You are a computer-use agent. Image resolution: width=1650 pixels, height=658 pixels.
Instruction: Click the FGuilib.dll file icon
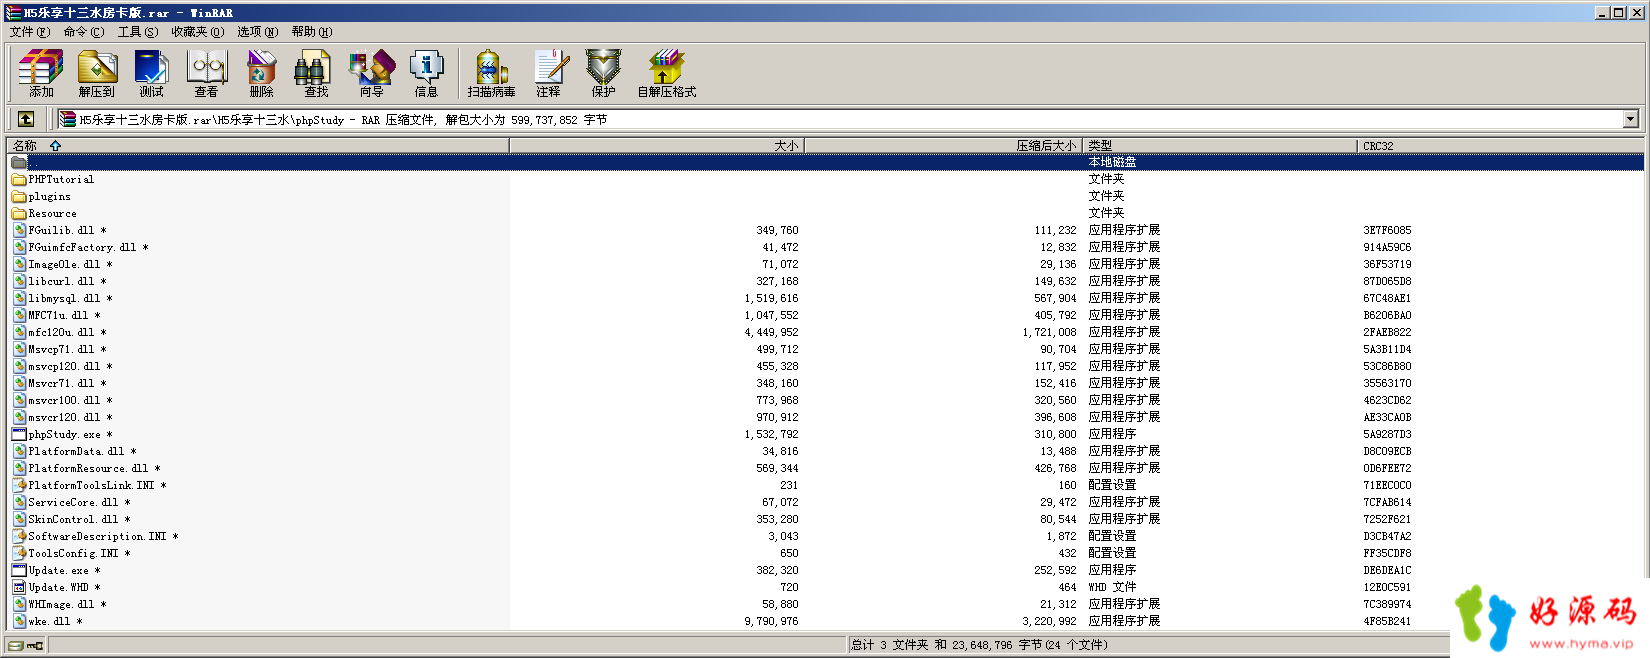[19, 230]
